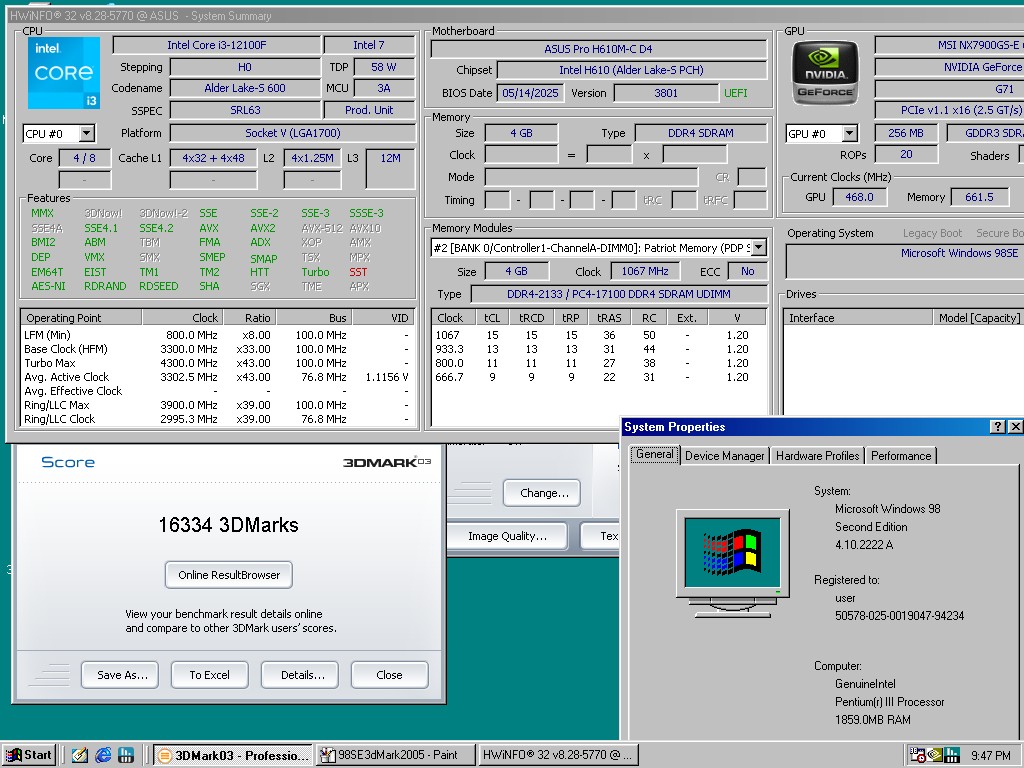Image resolution: width=1024 pixels, height=768 pixels.
Task: Click the Show Desktop quick launch icon
Action: [80, 755]
